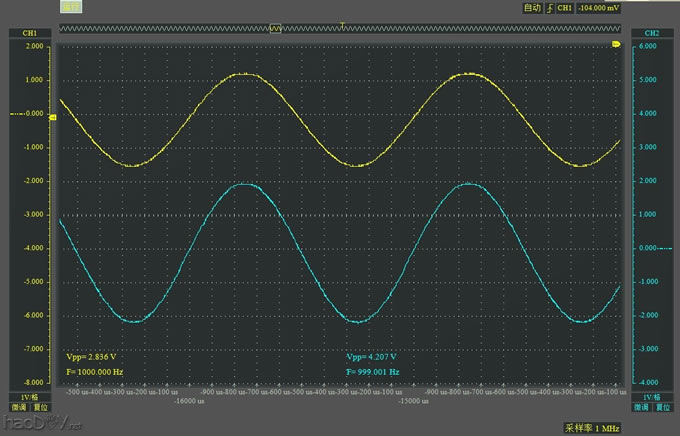Click the trigger position marker on overview
Screen dimensions: 680x436
[x=343, y=23]
